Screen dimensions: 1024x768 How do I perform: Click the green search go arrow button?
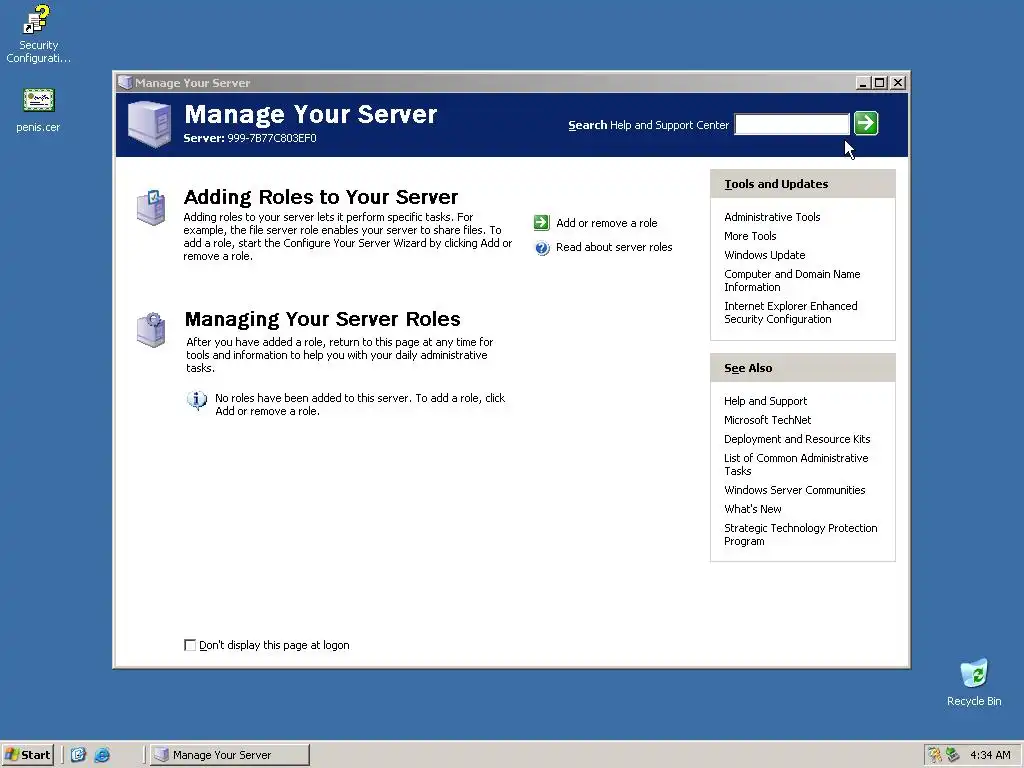866,123
